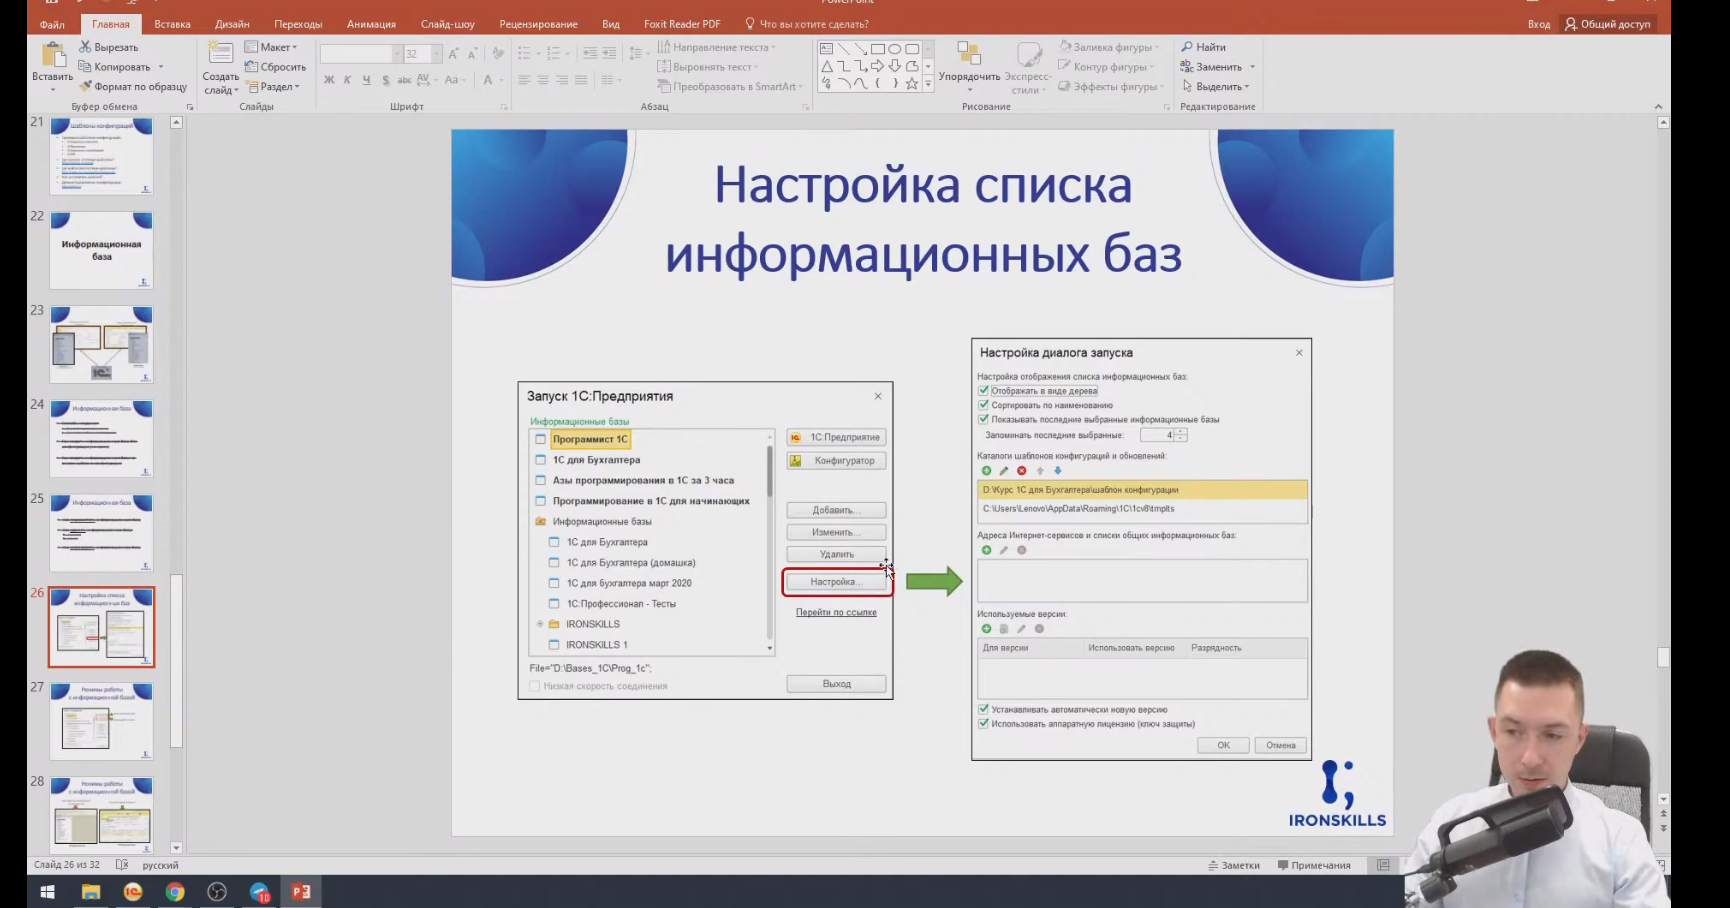Select slide 22 thumbnail
Viewport: 1730px width, 908px height.
(x=102, y=250)
